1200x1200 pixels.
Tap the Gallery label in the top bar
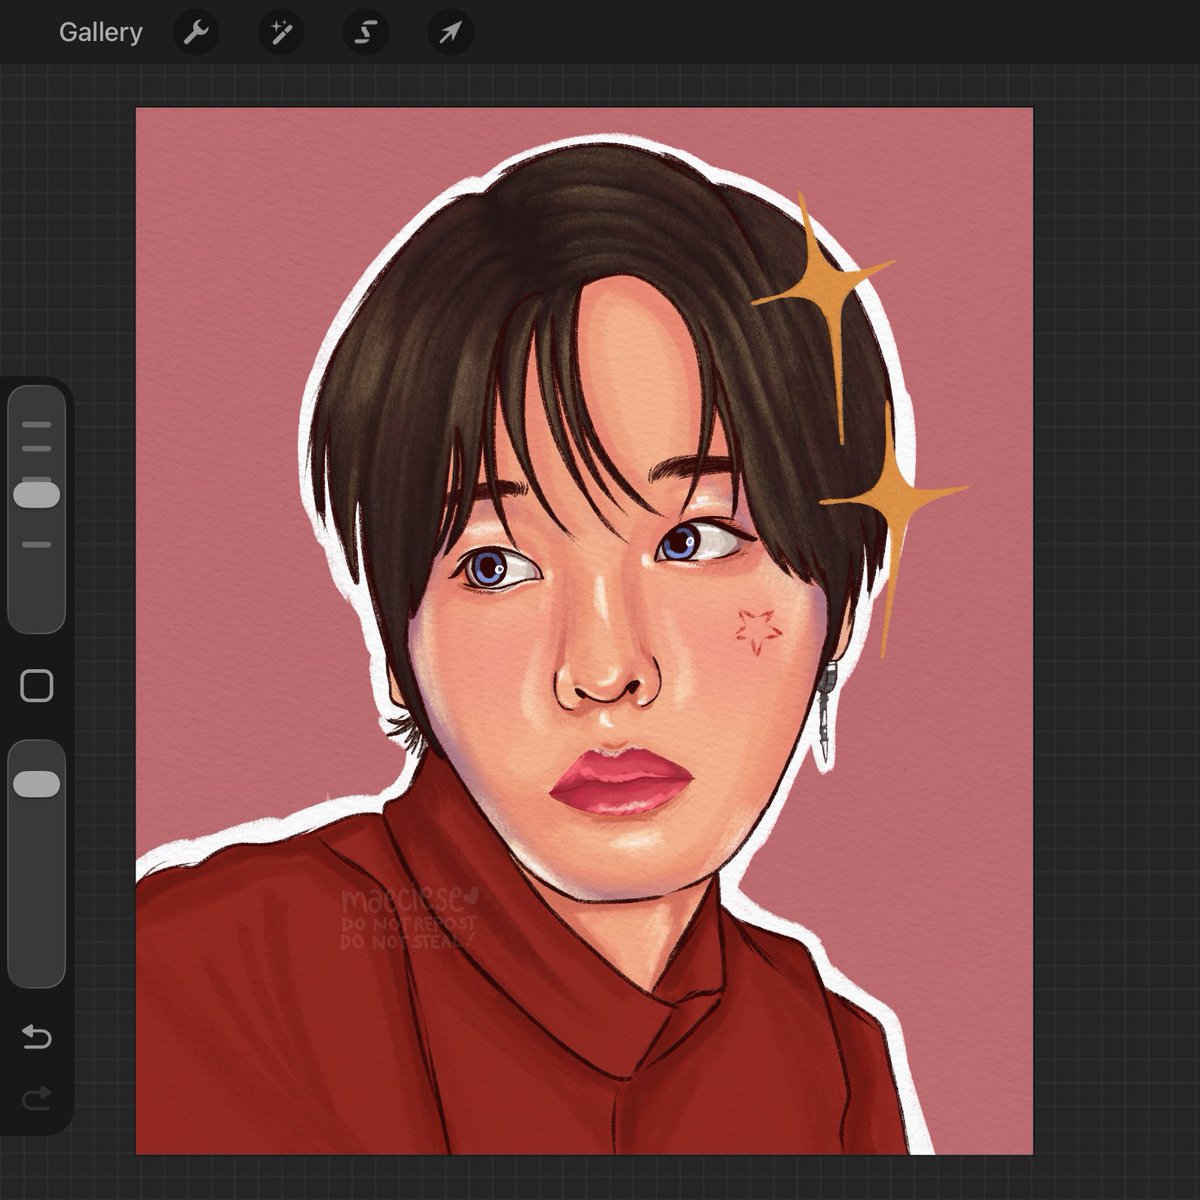click(x=100, y=31)
